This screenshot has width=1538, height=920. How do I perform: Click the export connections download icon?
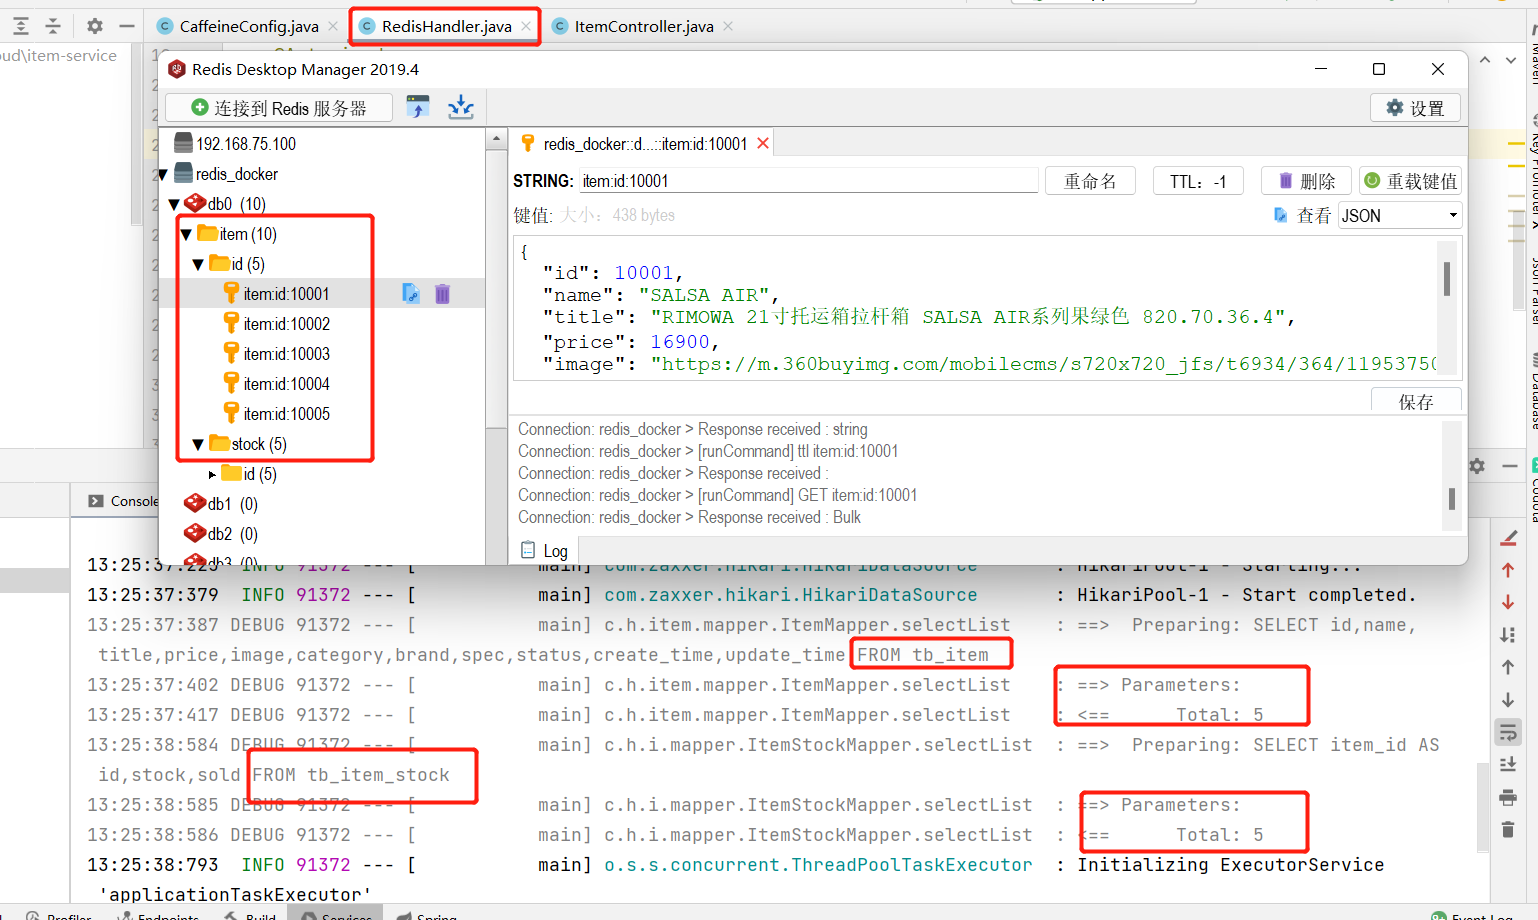(461, 107)
